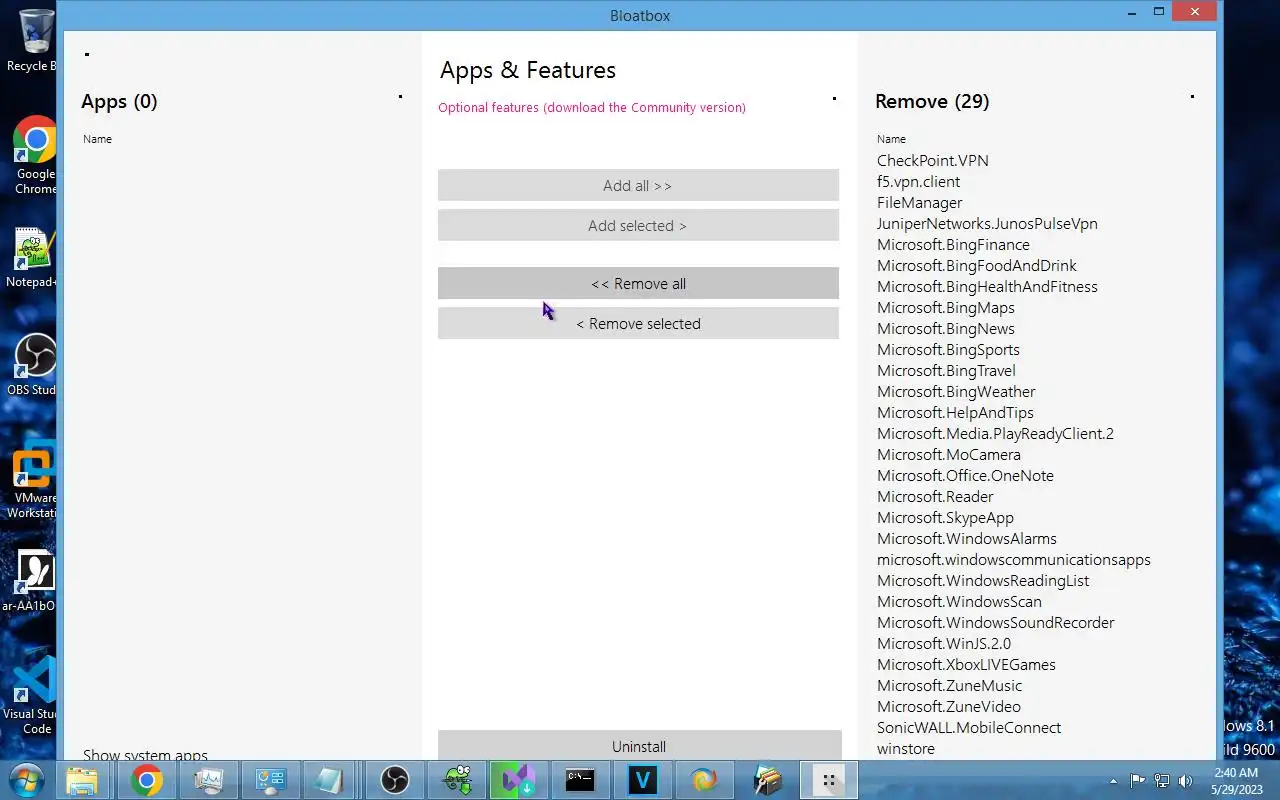Launch Chrome from the taskbar
The image size is (1280, 800).
tap(146, 779)
